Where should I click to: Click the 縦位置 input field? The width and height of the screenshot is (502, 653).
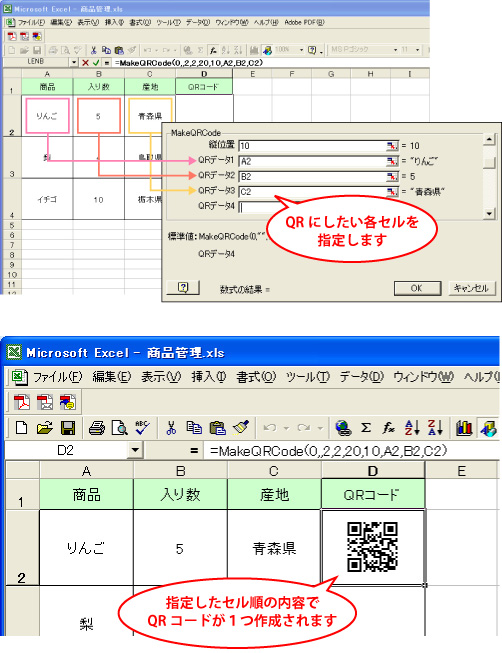pyautogui.click(x=312, y=146)
